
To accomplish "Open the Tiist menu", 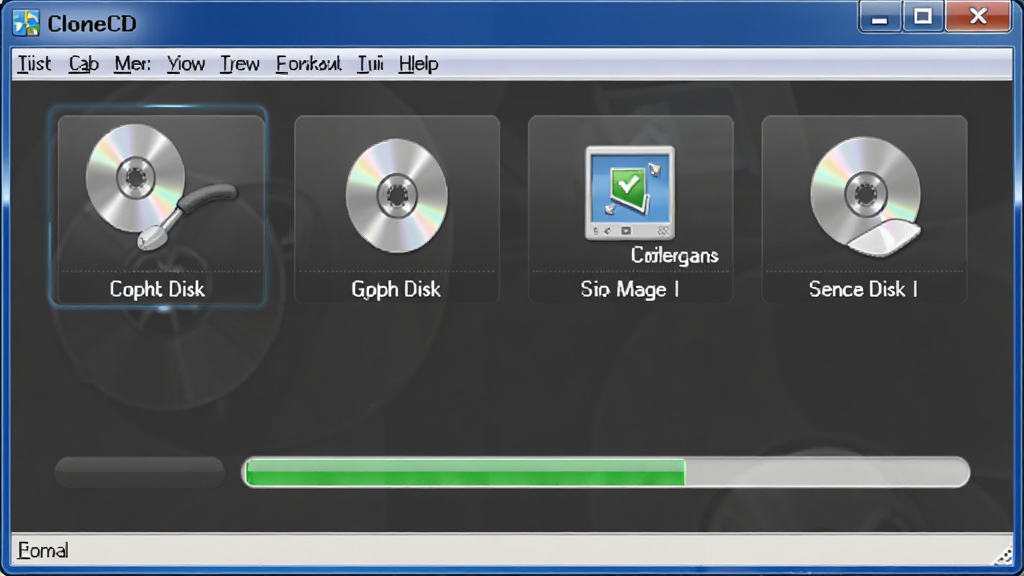I will tap(34, 64).
